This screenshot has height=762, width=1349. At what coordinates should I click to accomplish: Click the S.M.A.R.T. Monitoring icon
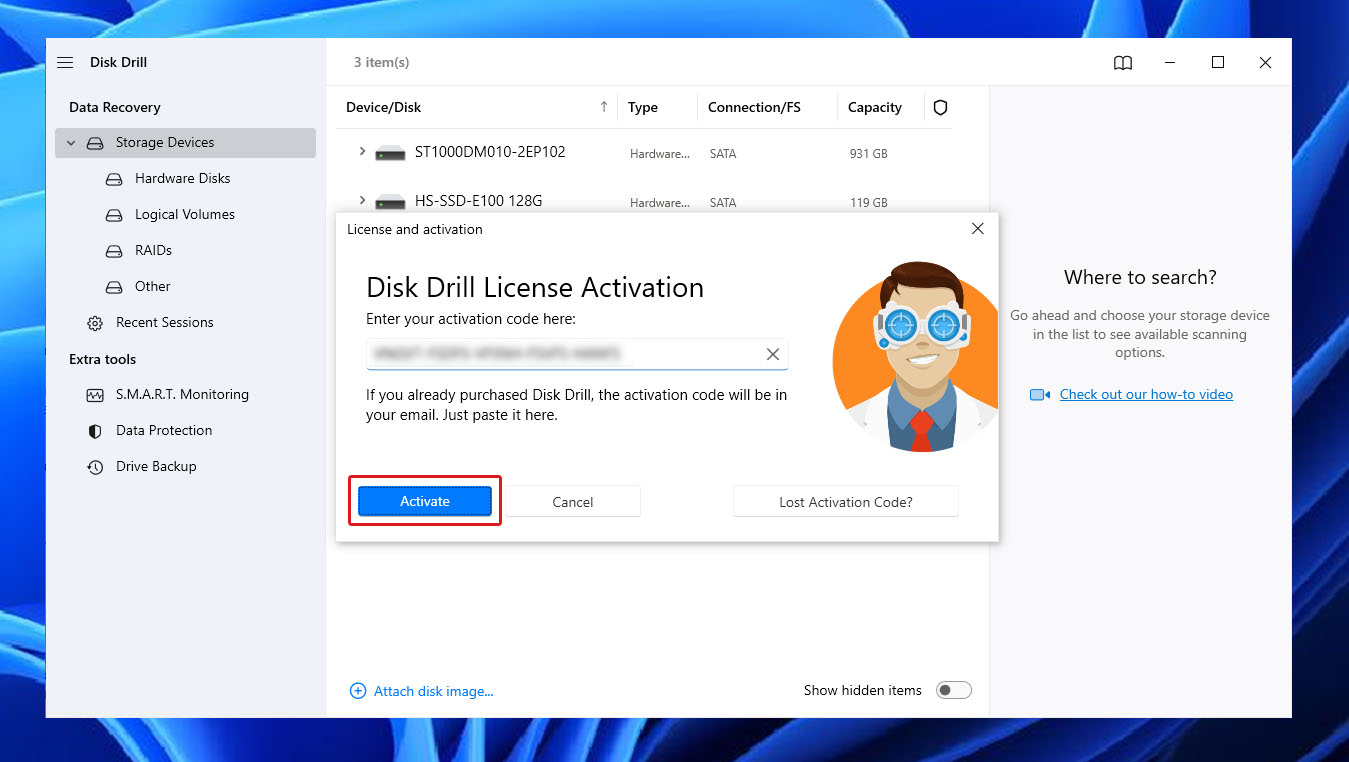pyautogui.click(x=95, y=395)
